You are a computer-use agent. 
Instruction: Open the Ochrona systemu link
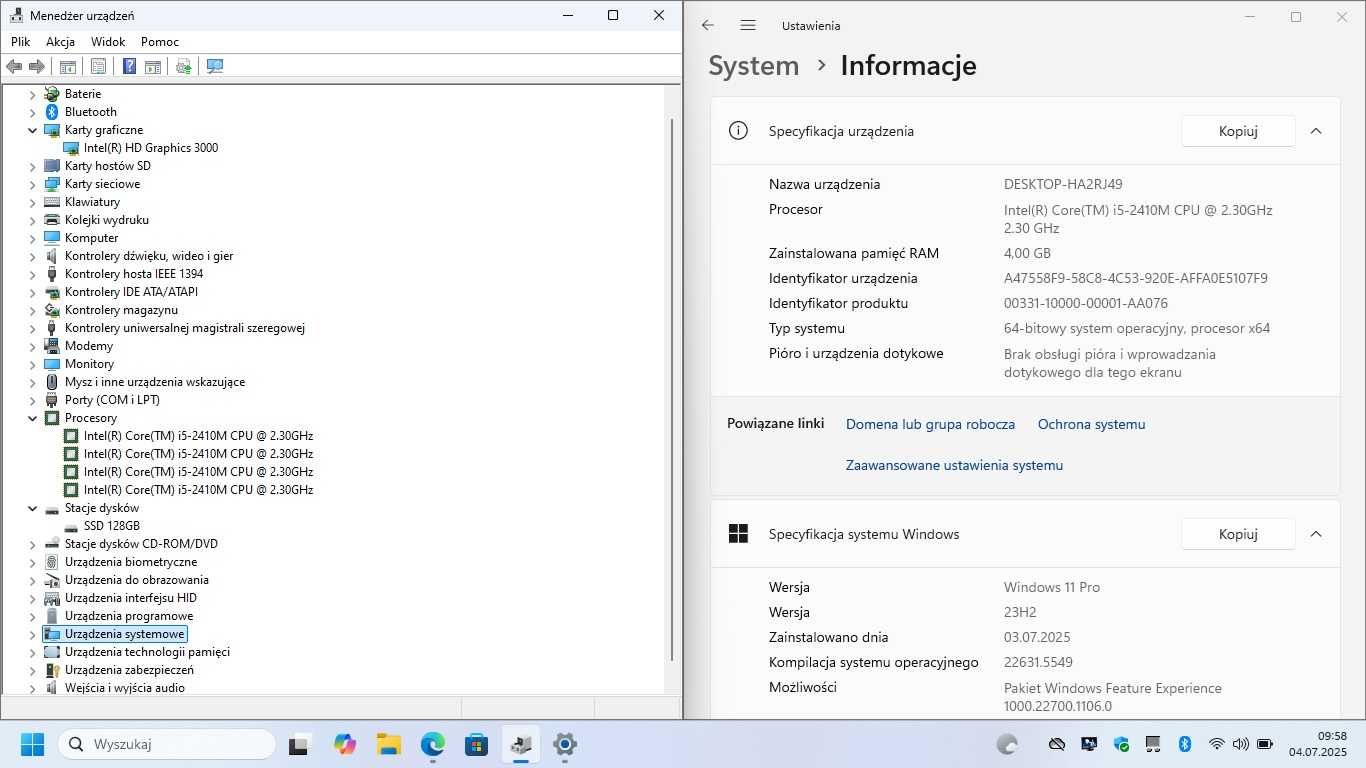coord(1091,424)
